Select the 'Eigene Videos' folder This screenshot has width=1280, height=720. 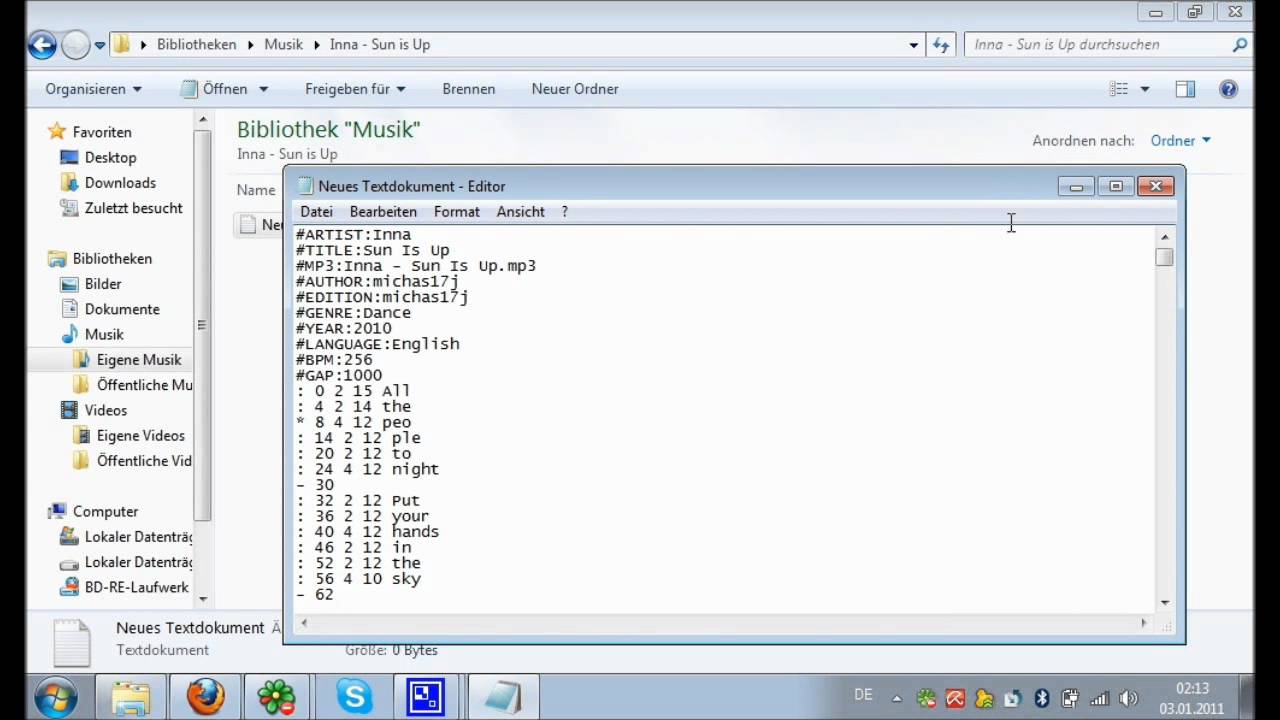(140, 436)
